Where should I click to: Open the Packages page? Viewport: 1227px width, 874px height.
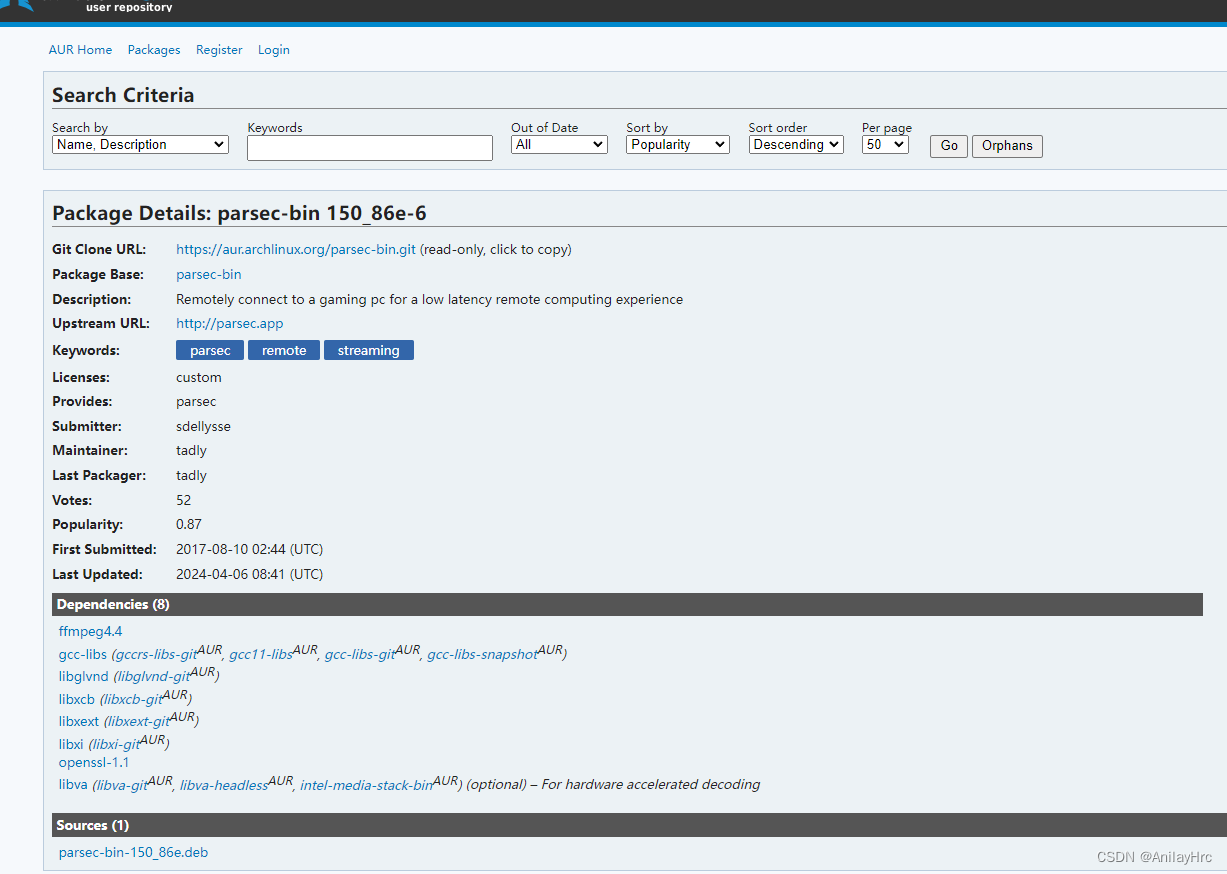pyautogui.click(x=153, y=49)
